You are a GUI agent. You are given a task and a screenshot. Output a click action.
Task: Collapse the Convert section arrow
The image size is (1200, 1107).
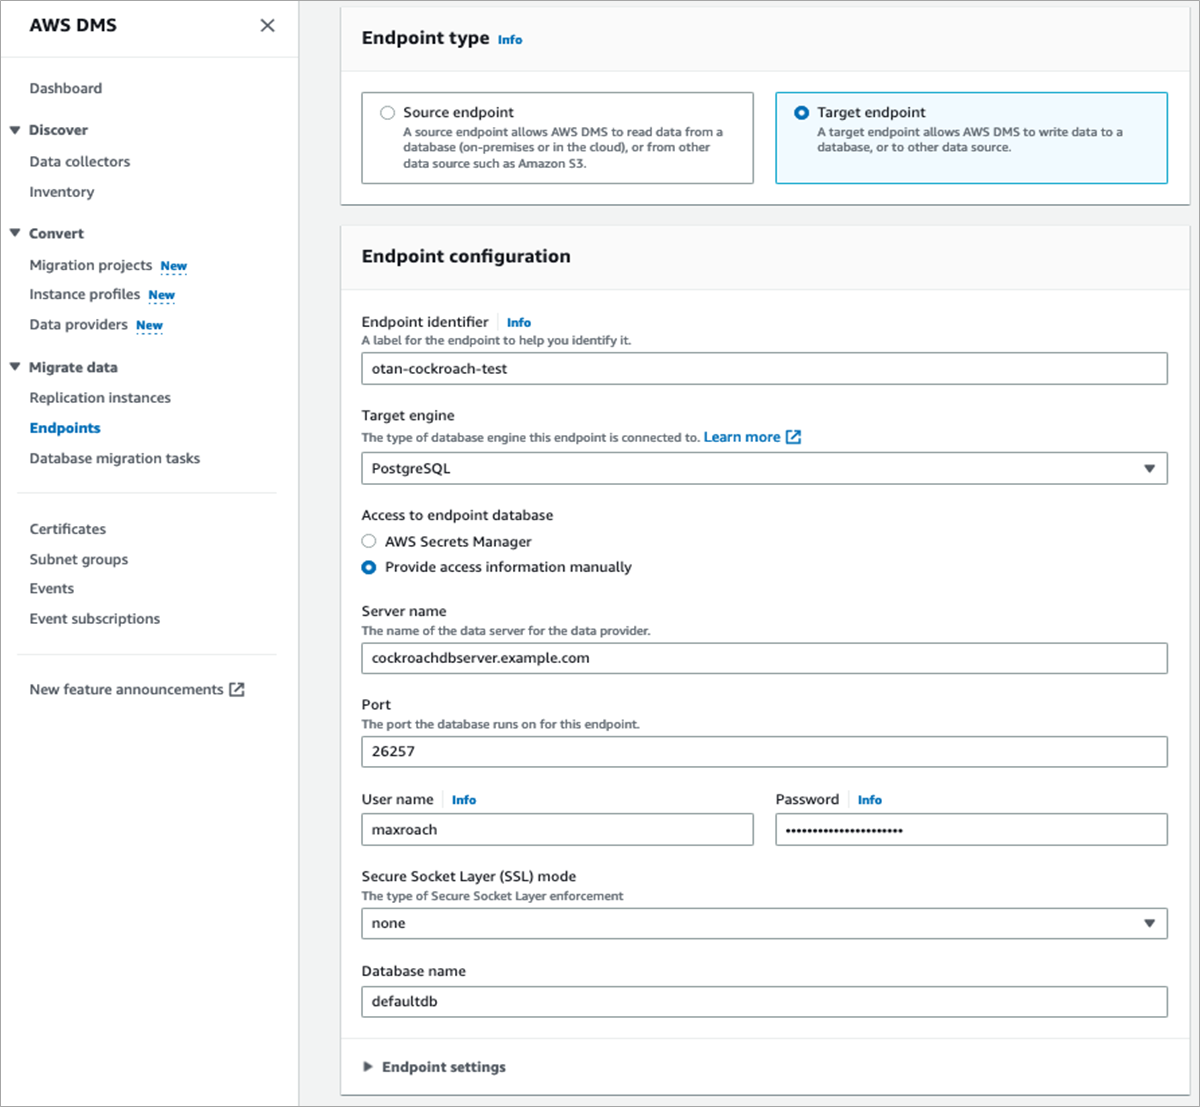click(15, 233)
